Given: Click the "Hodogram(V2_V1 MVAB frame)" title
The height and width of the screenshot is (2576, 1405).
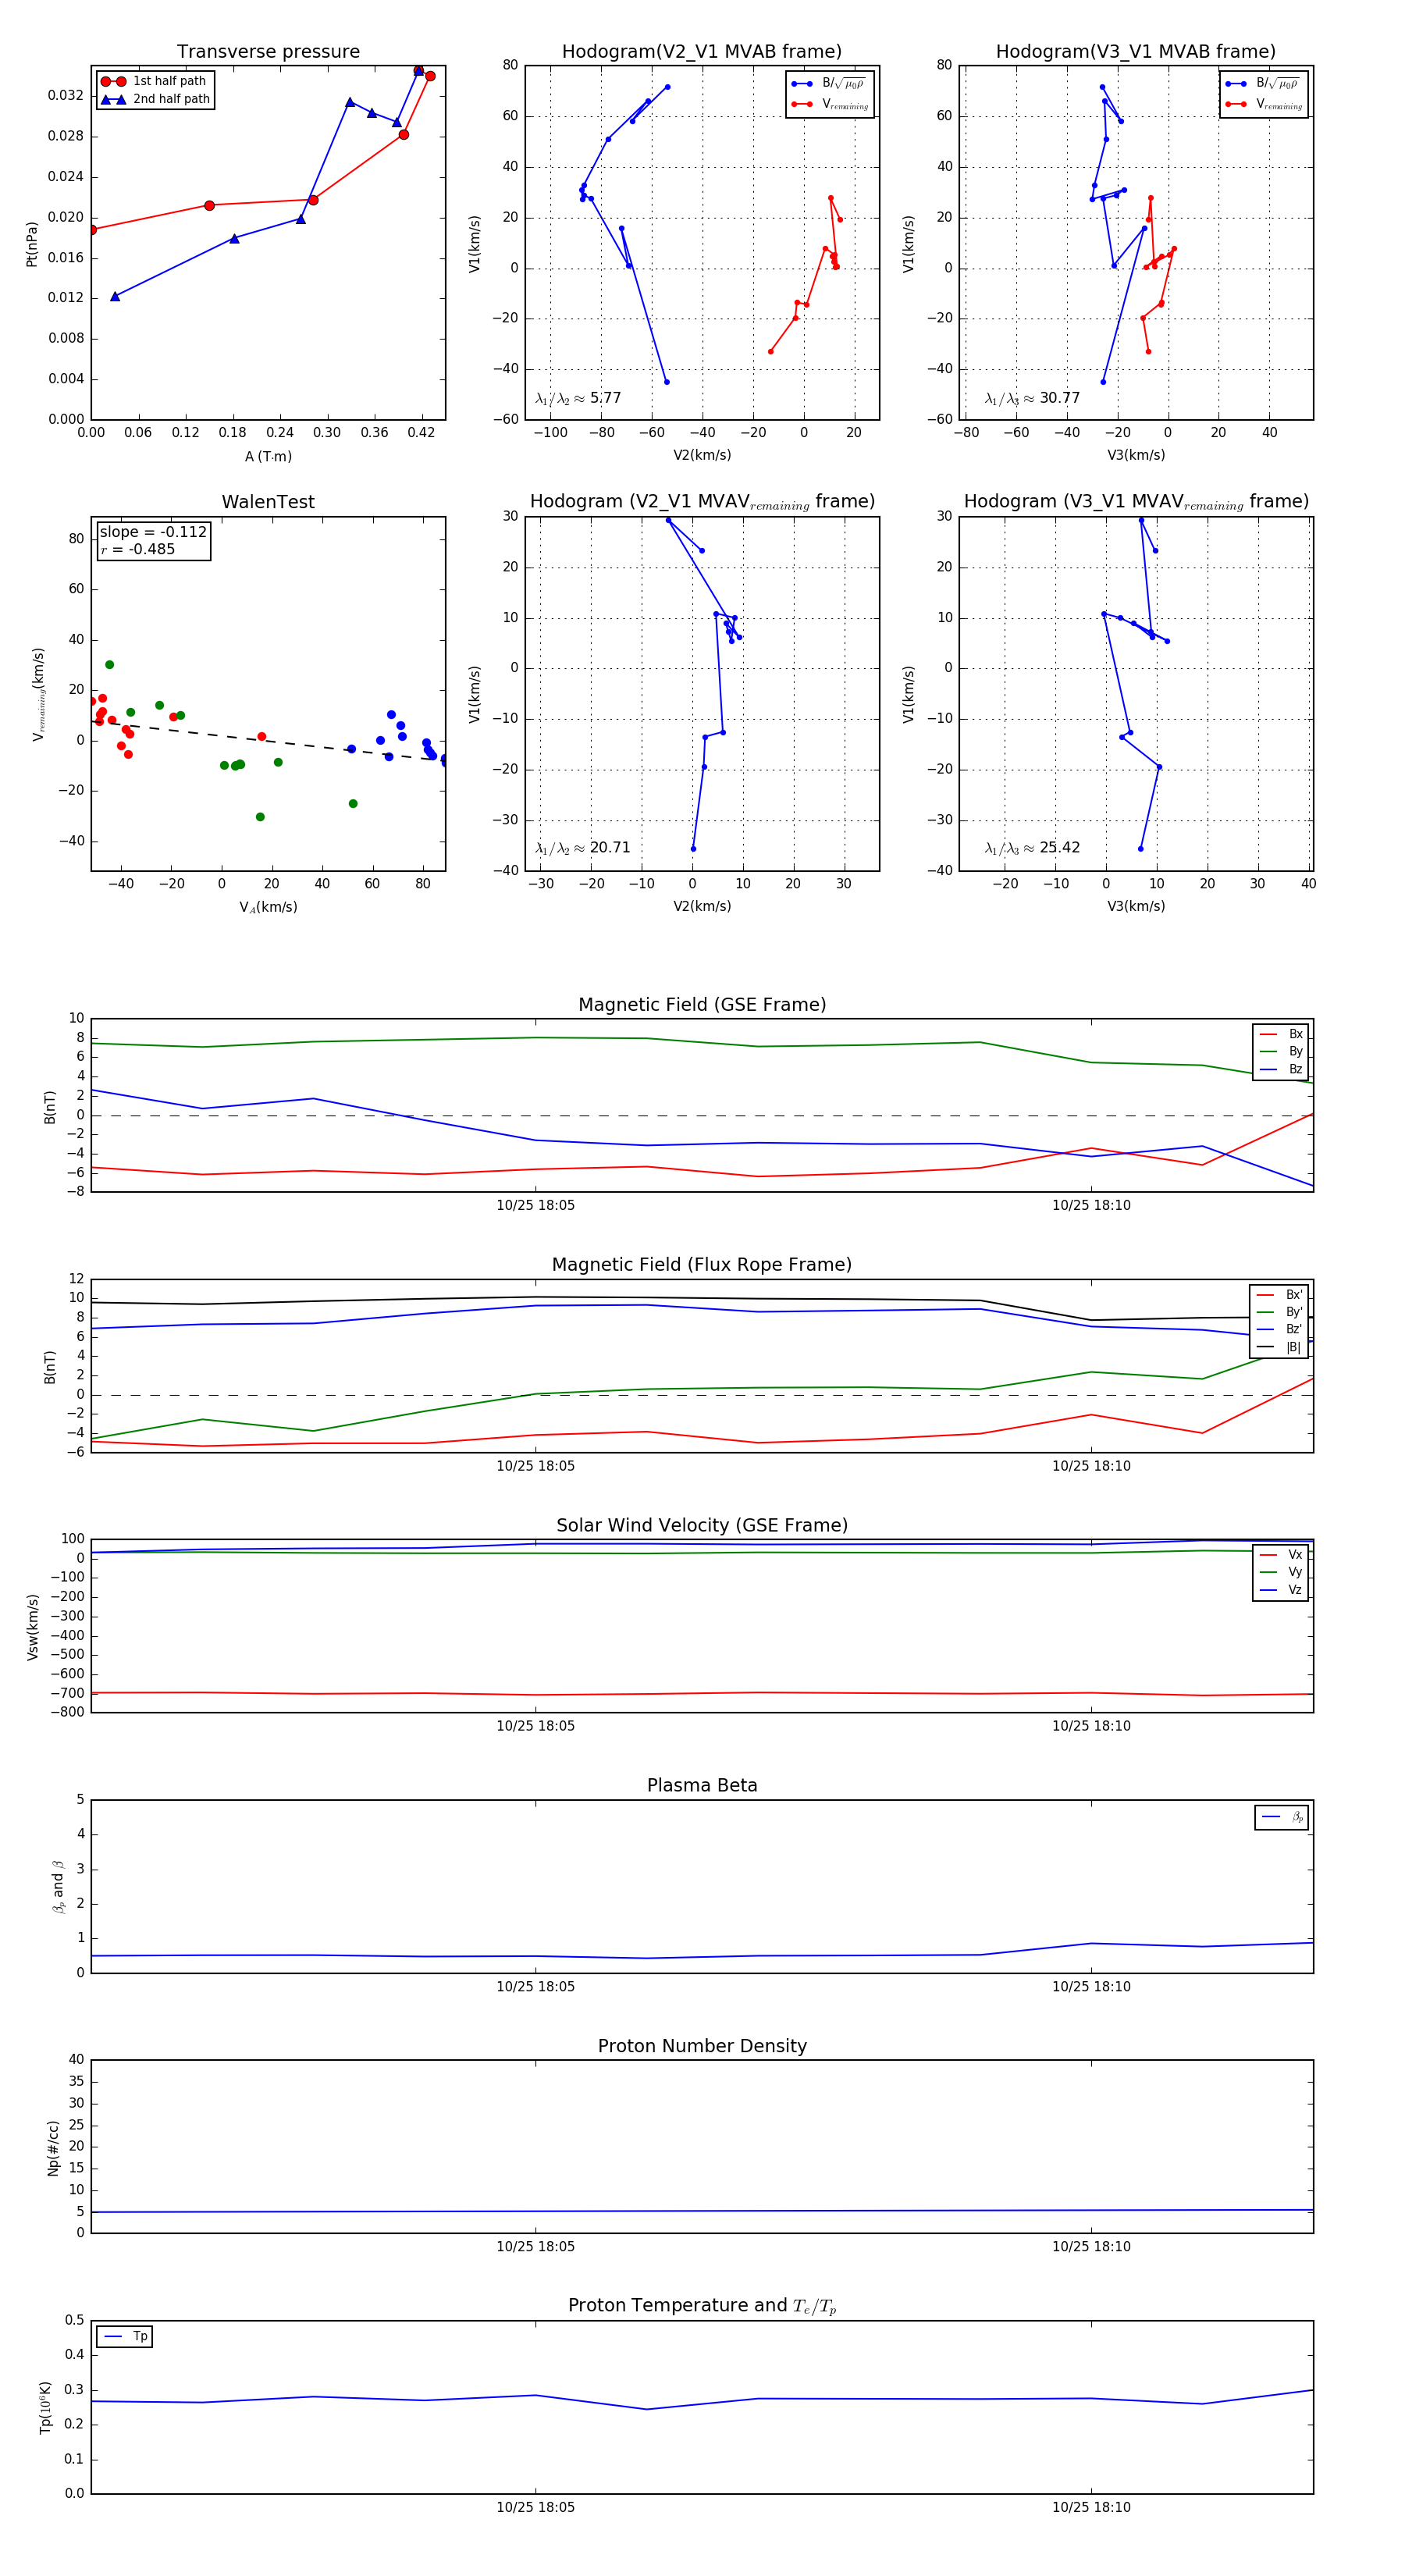Looking at the screenshot, I should (702, 52).
